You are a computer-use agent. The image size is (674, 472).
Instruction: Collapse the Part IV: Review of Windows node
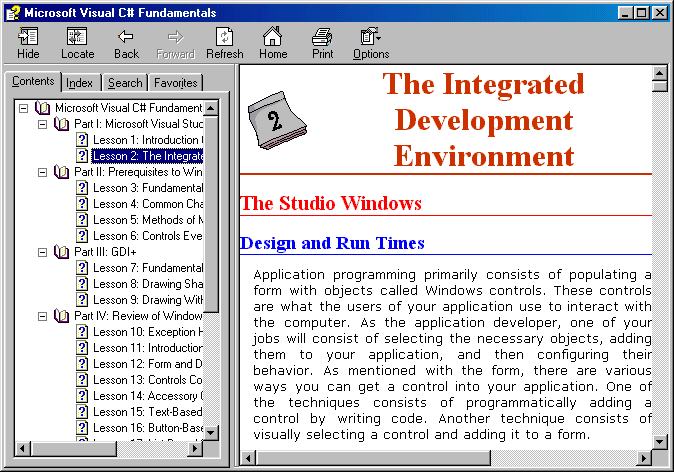43,316
